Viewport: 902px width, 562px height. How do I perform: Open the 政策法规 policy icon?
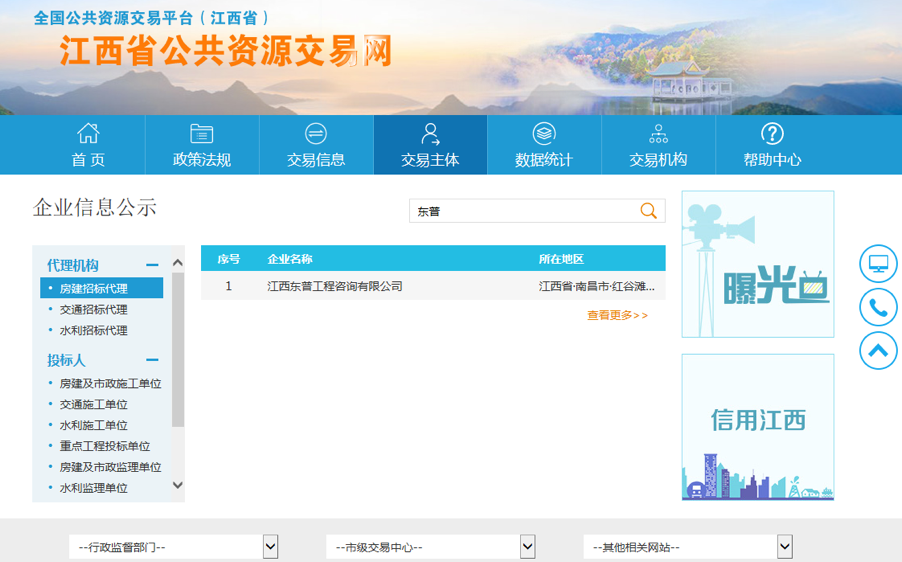click(x=202, y=134)
